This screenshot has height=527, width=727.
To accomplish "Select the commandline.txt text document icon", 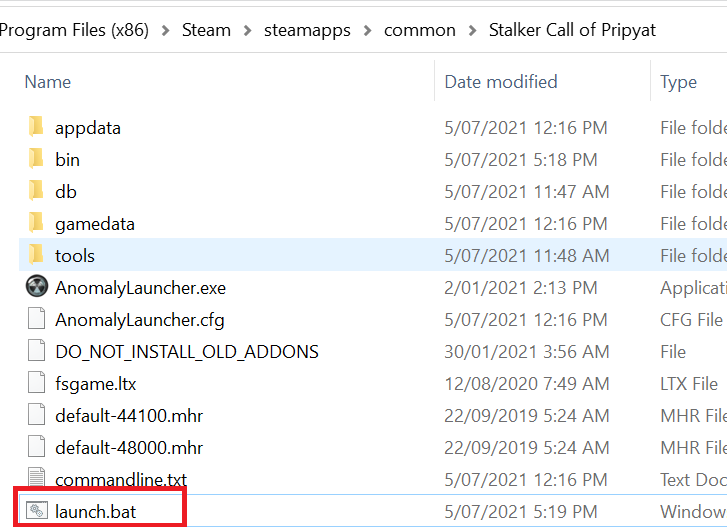I will click(x=37, y=480).
